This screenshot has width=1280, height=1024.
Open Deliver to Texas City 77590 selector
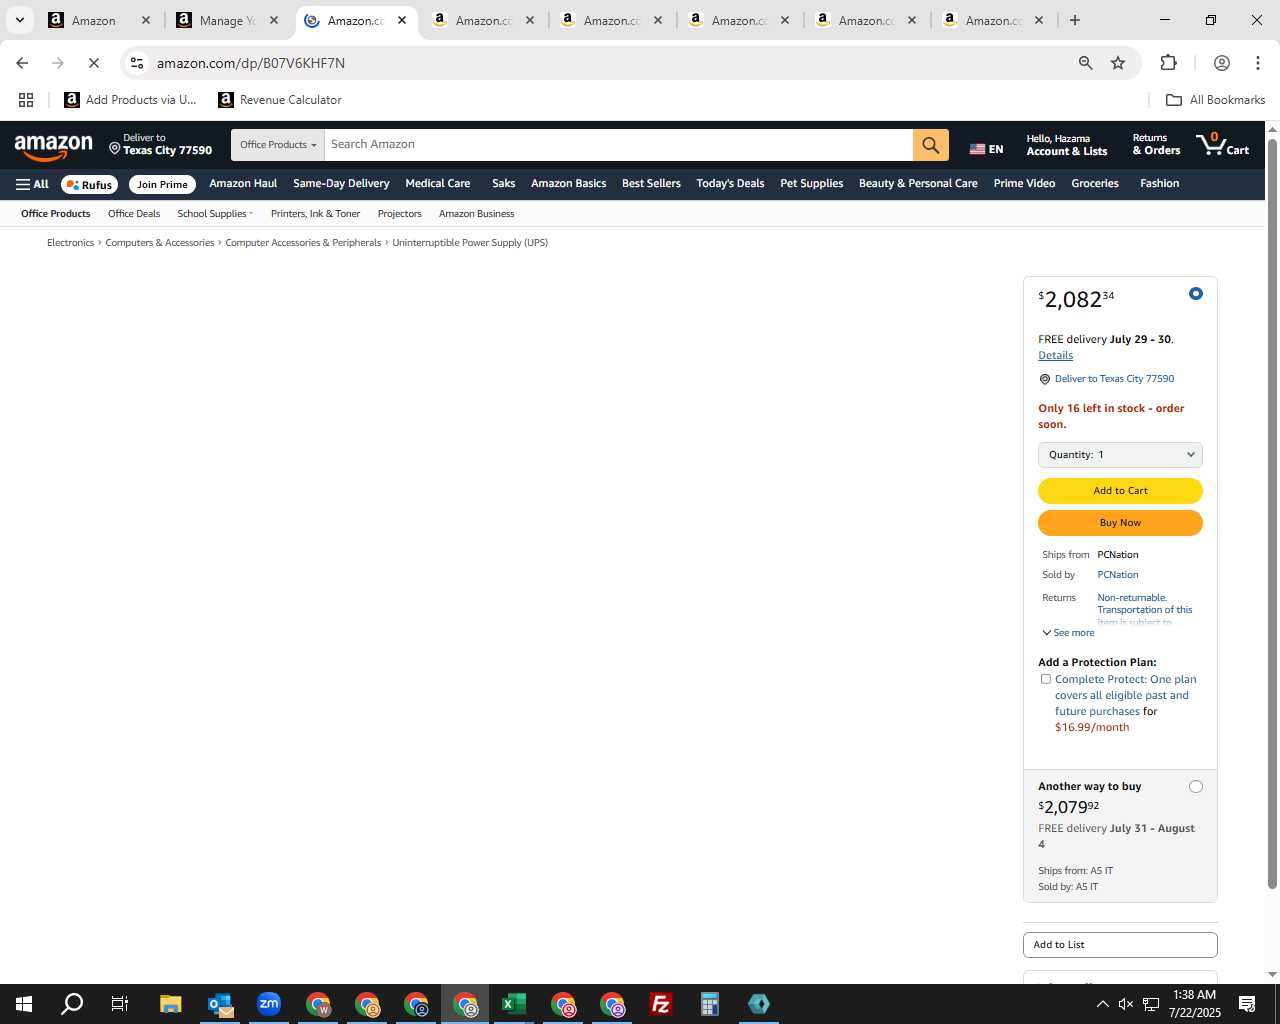tap(160, 145)
